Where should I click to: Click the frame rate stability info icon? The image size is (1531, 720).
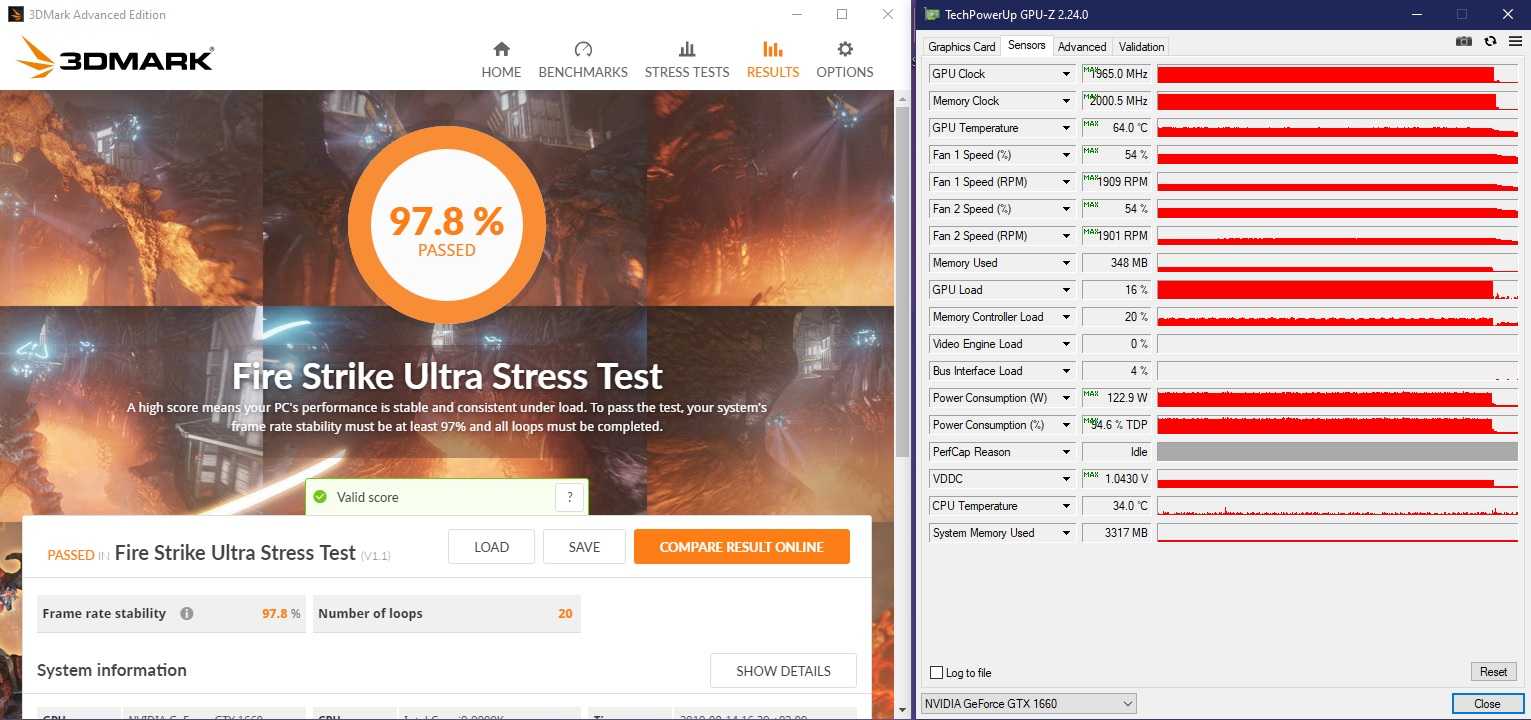[x=187, y=614]
